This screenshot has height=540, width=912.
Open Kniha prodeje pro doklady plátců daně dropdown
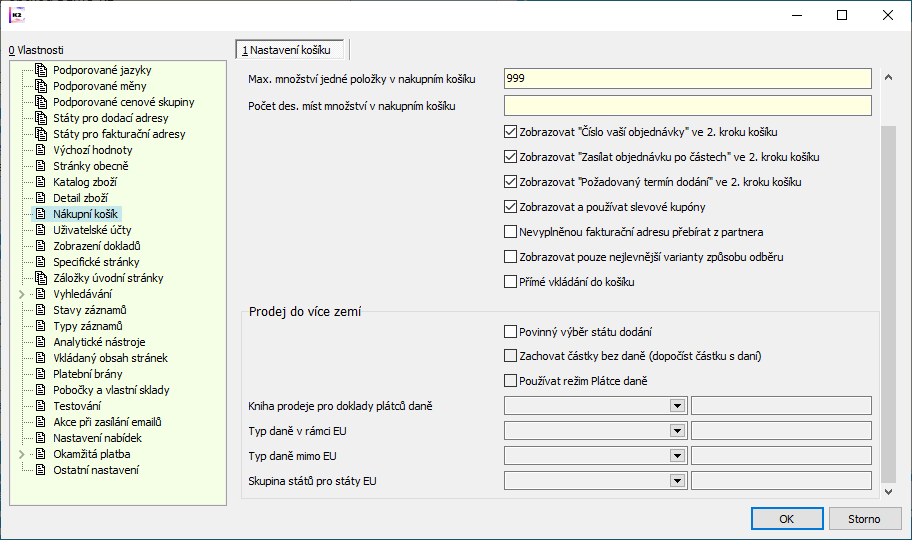point(677,406)
